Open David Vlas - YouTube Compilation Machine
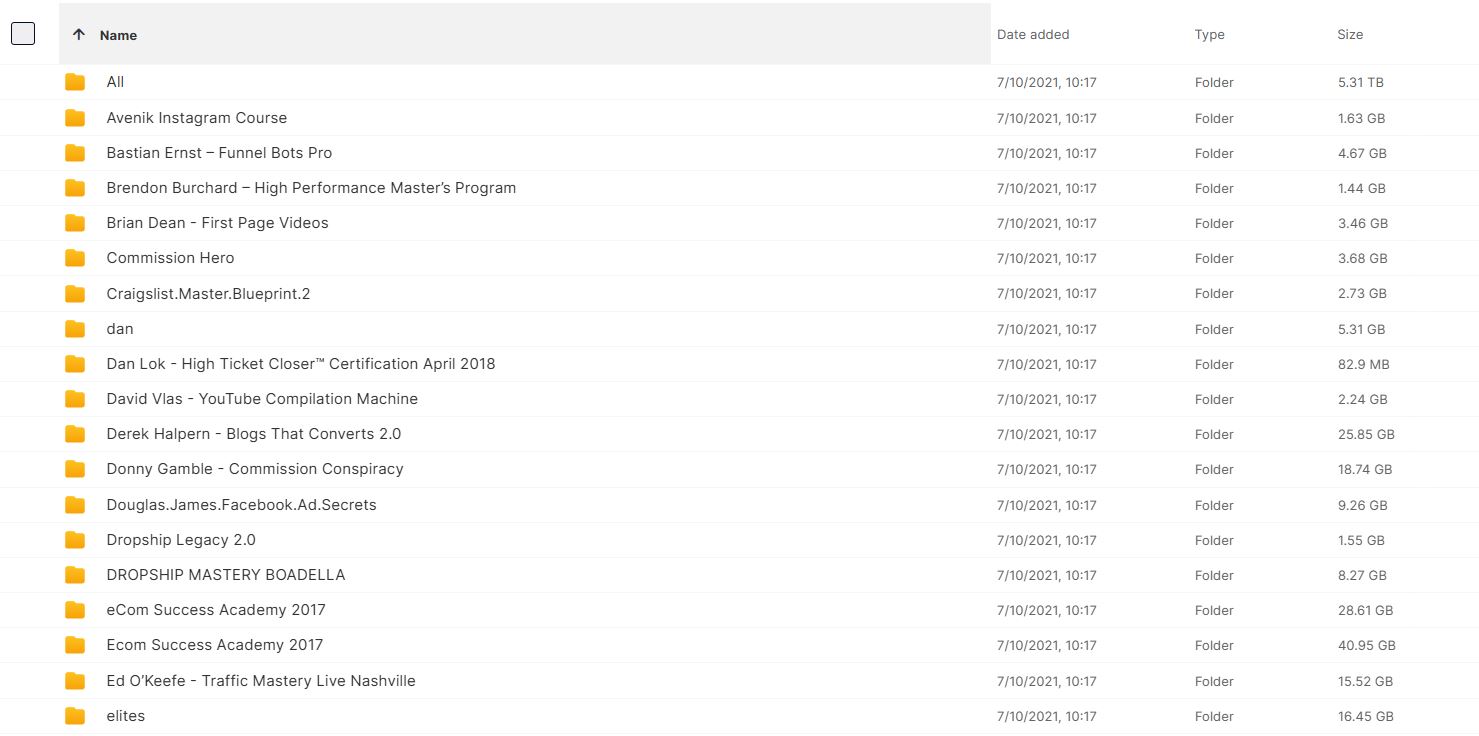Image resolution: width=1479 pixels, height=736 pixels. point(262,399)
